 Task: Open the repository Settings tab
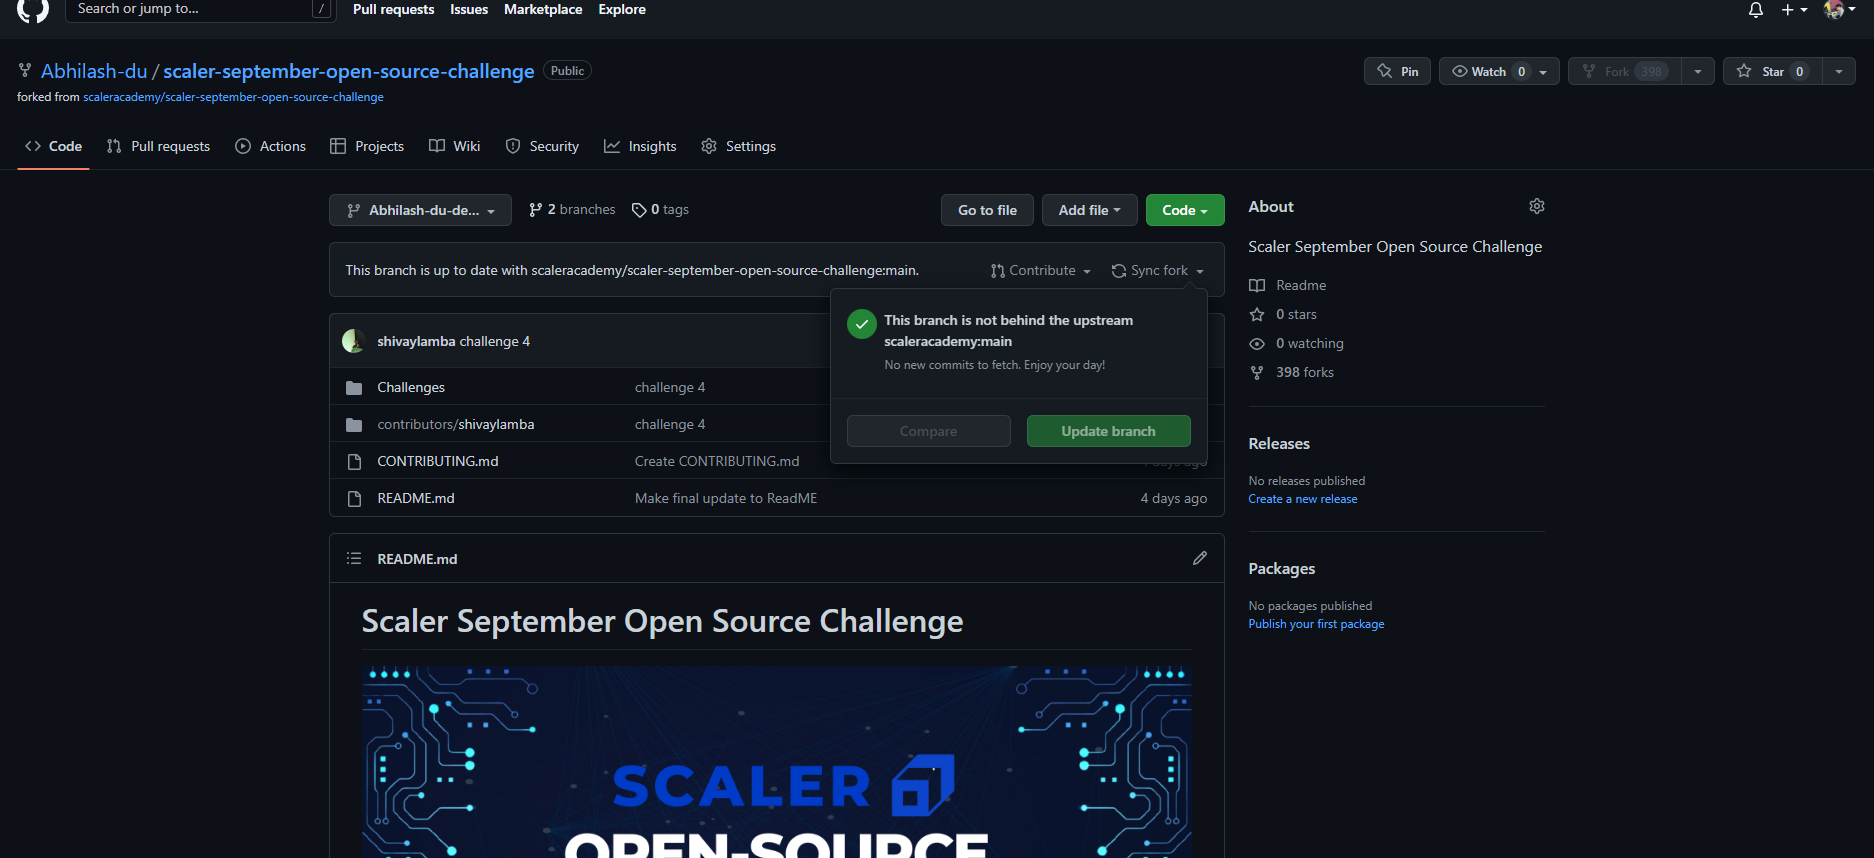(738, 146)
